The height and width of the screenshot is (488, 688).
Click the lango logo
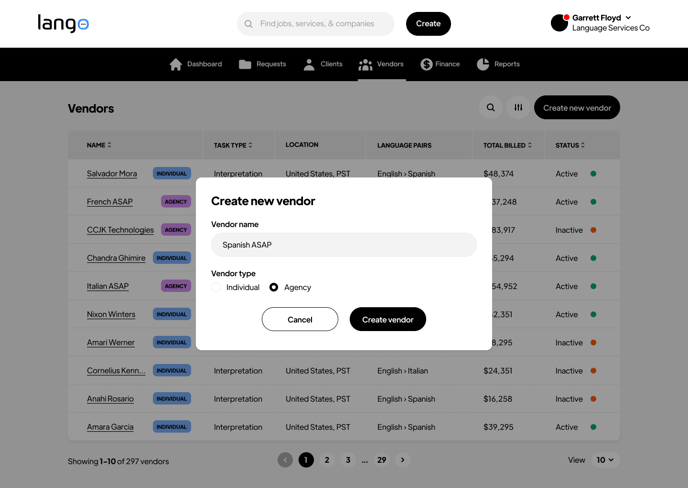tap(63, 23)
